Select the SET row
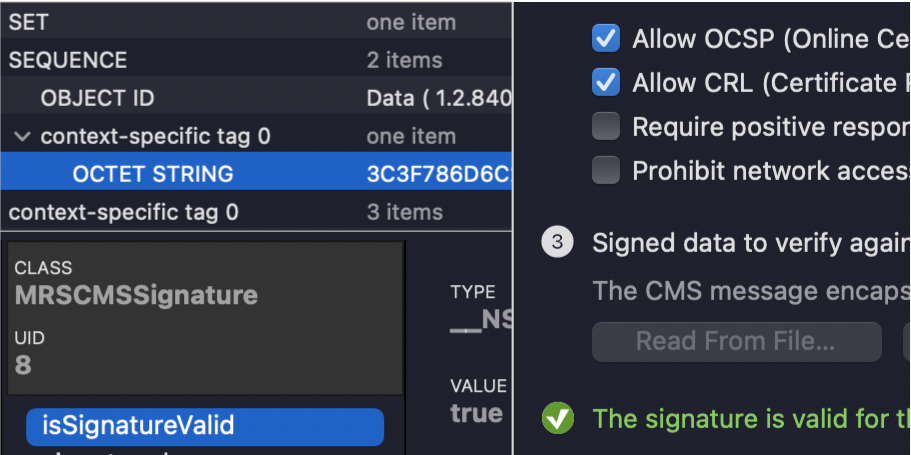This screenshot has width=911, height=455. (256, 23)
